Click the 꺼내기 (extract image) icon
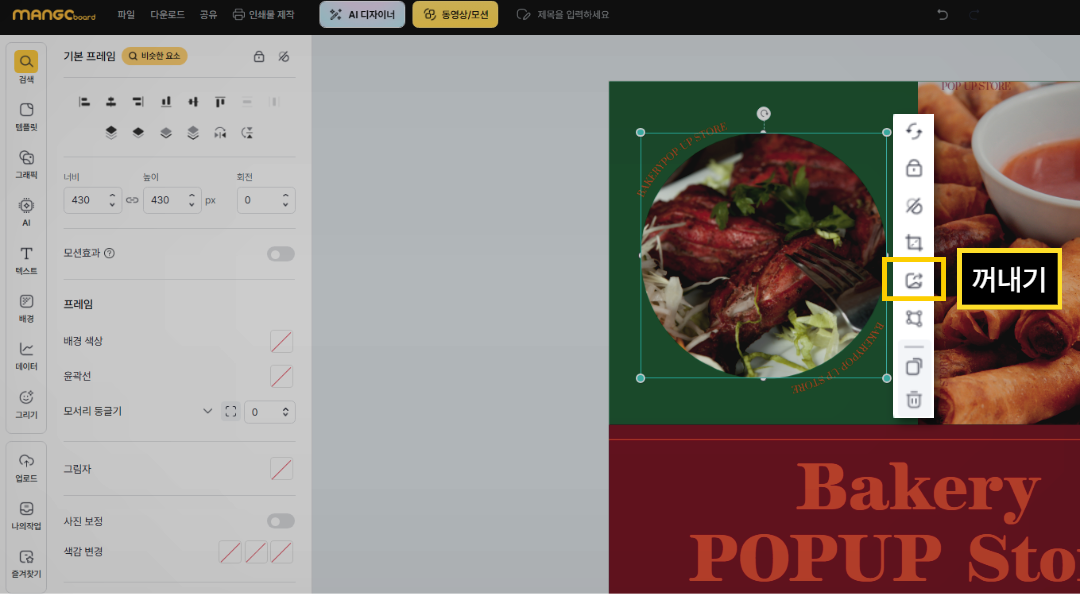The height and width of the screenshot is (596, 1080). [x=913, y=280]
